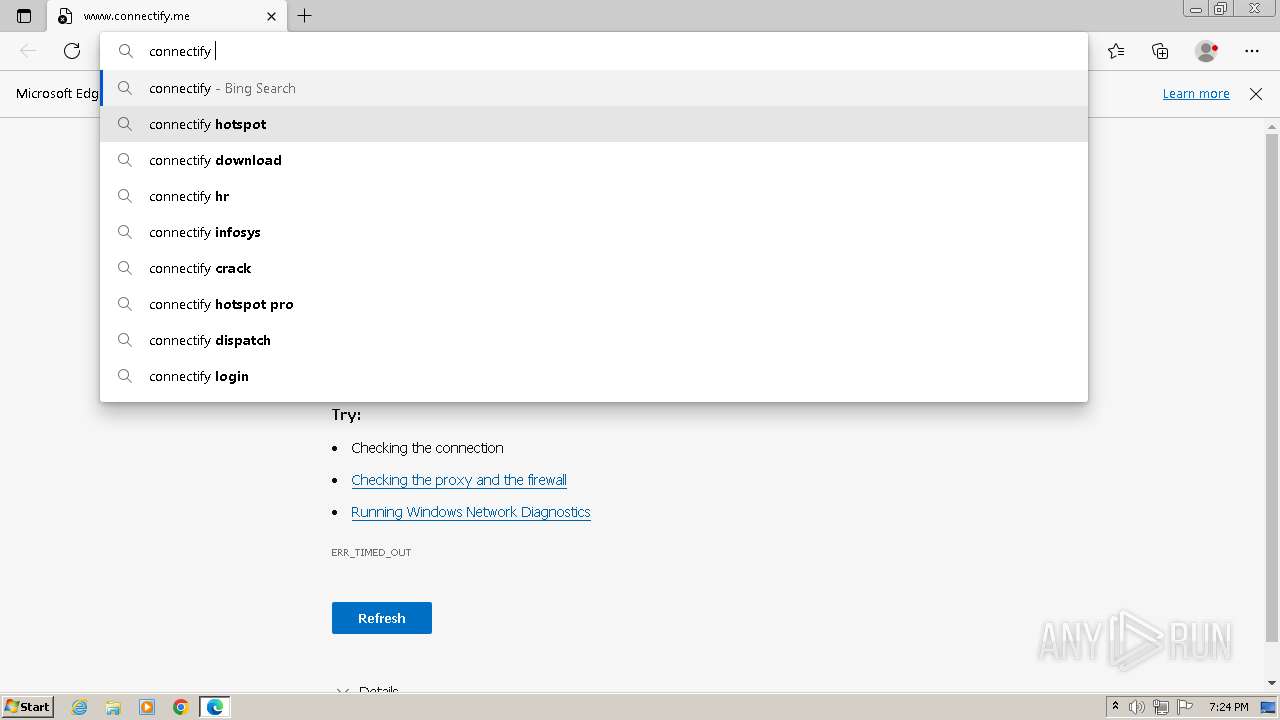Switch to the Microsoft Edge taskbar icon
Viewport: 1280px width, 720px height.
click(215, 707)
